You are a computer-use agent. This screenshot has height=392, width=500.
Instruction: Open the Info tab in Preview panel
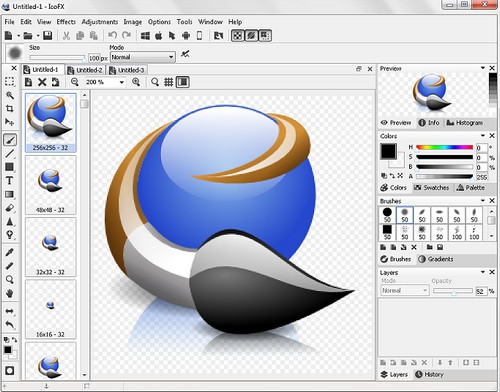click(x=429, y=123)
